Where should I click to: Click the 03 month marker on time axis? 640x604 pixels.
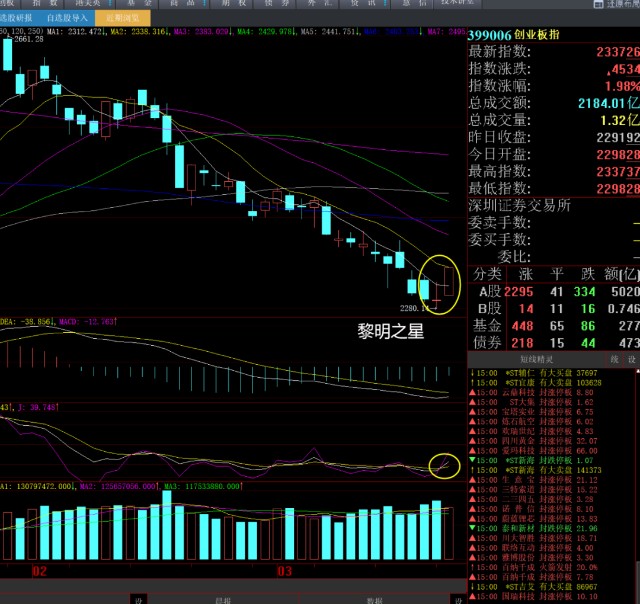[285, 570]
